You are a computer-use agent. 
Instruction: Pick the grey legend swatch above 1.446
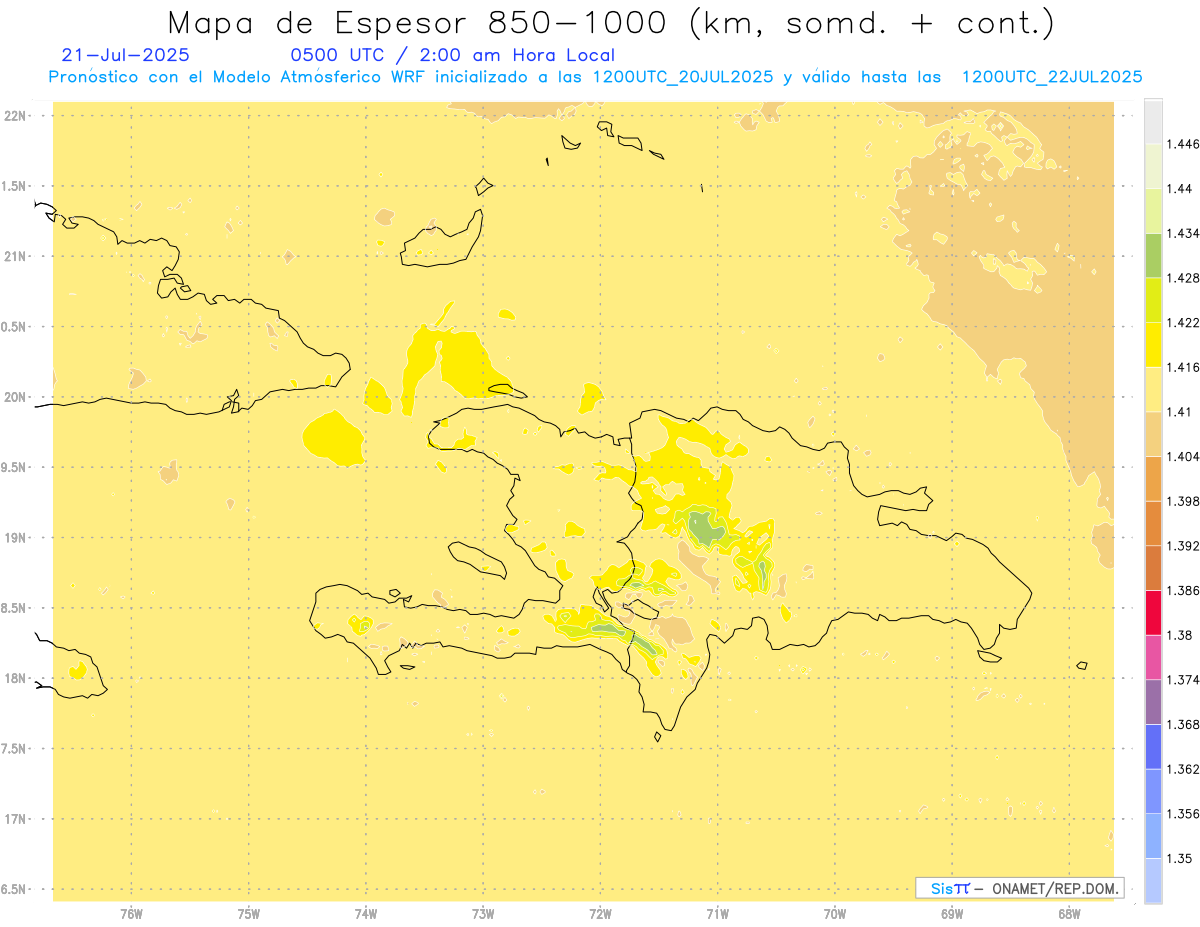[1153, 121]
